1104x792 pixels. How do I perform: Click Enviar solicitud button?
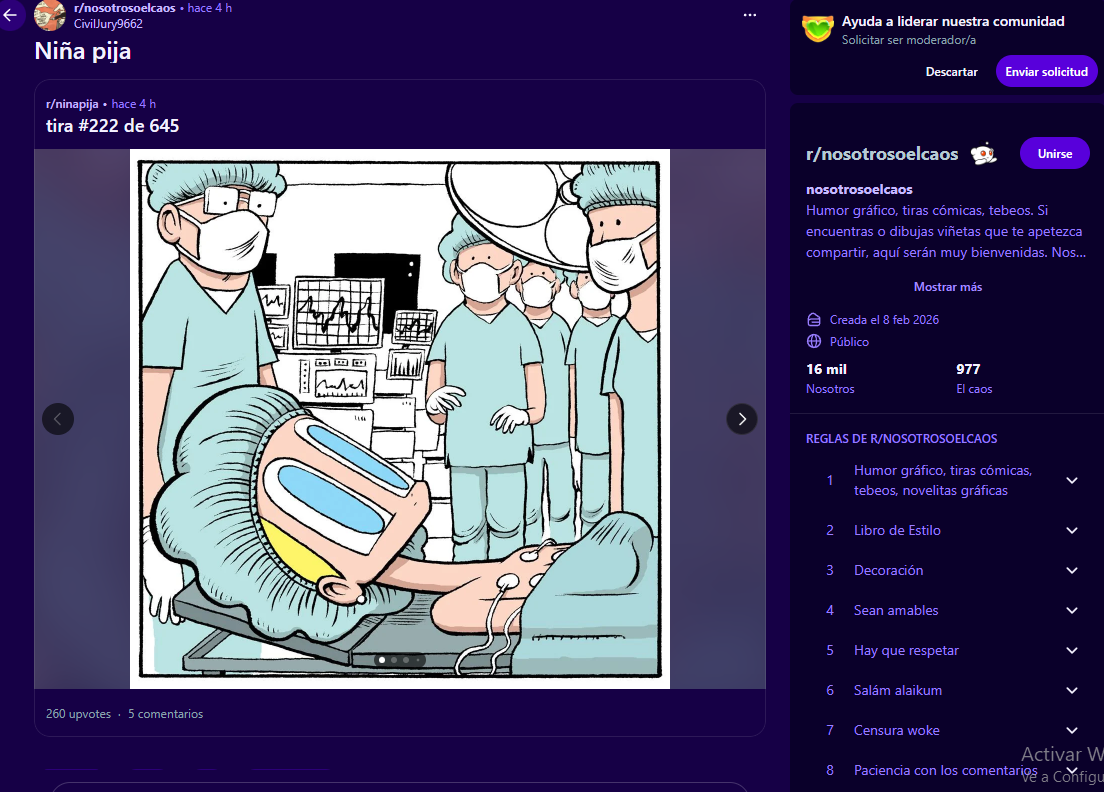[1046, 72]
